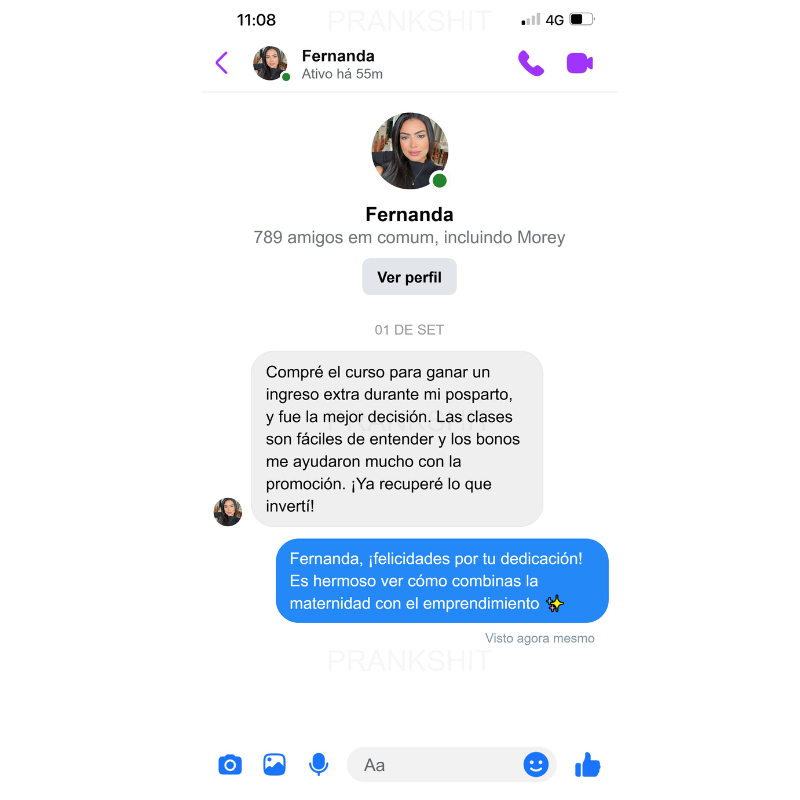This screenshot has width=800, height=800.
Task: Open Fernanda's large profile photo
Action: click(410, 151)
